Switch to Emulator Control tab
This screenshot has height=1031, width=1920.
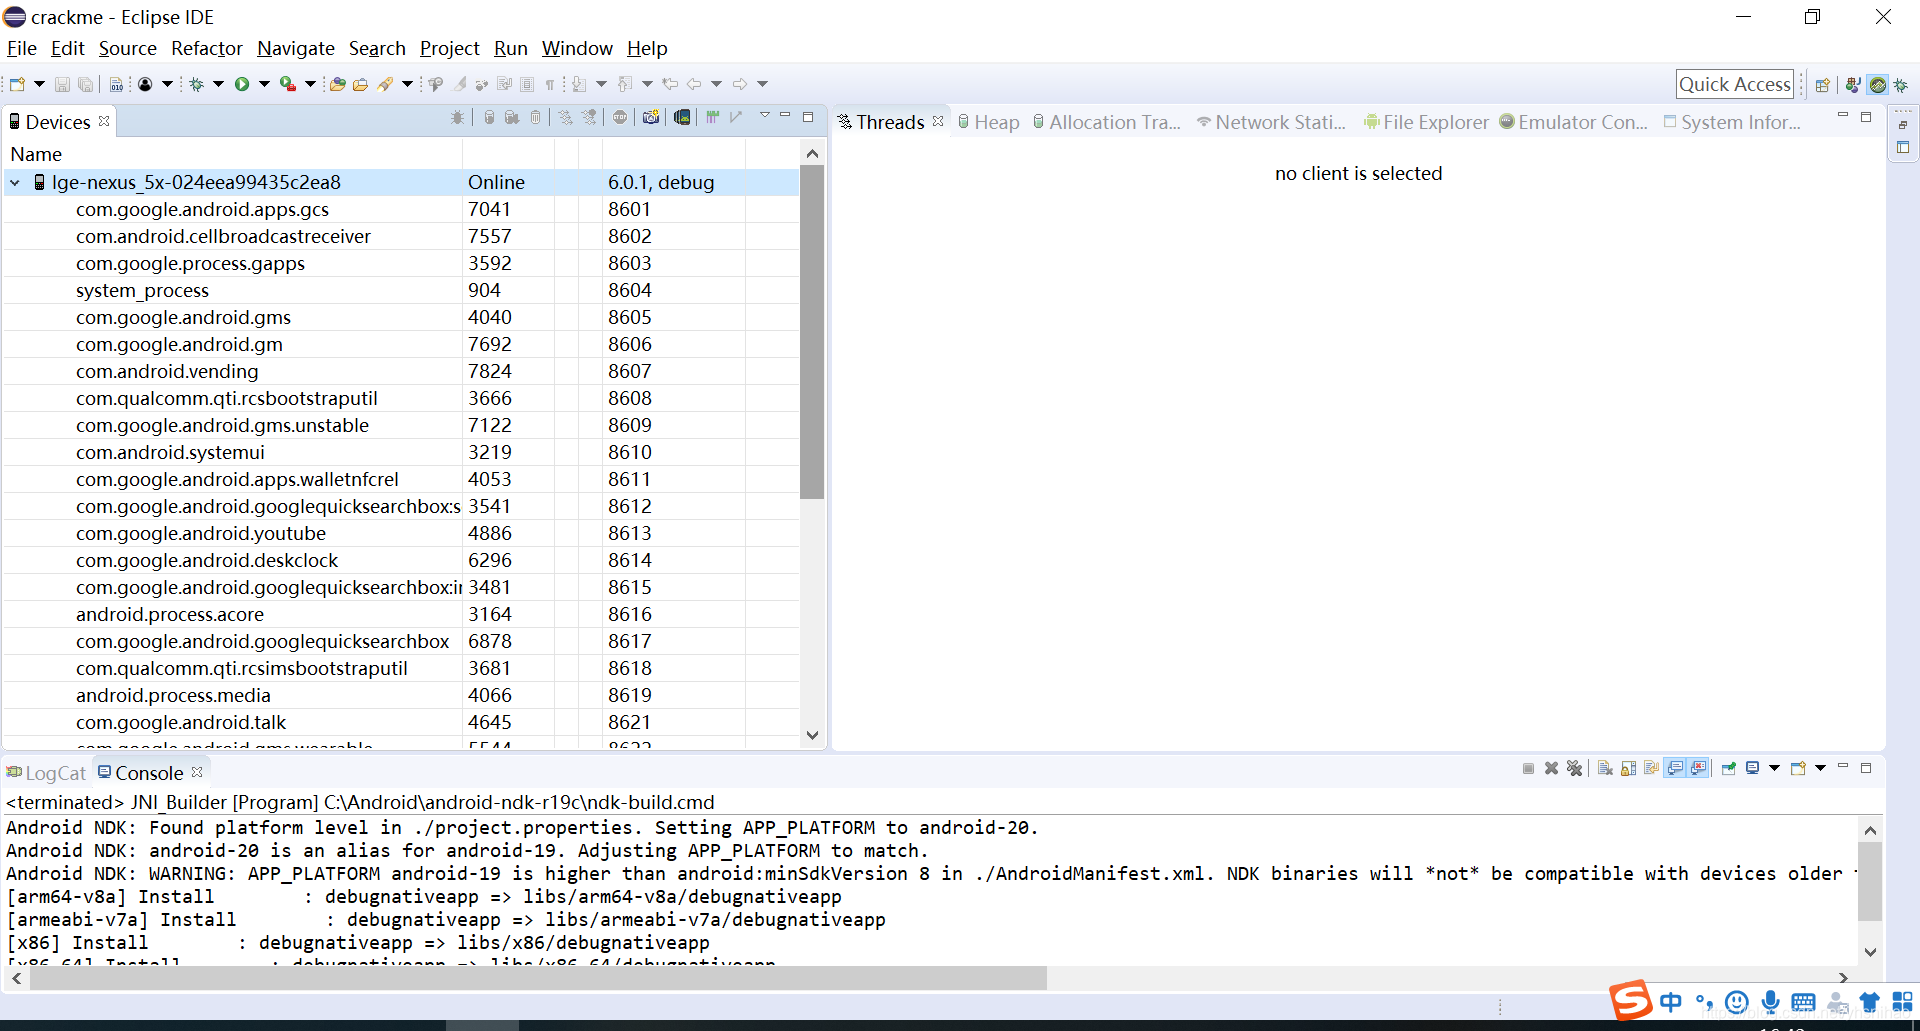(x=1573, y=122)
